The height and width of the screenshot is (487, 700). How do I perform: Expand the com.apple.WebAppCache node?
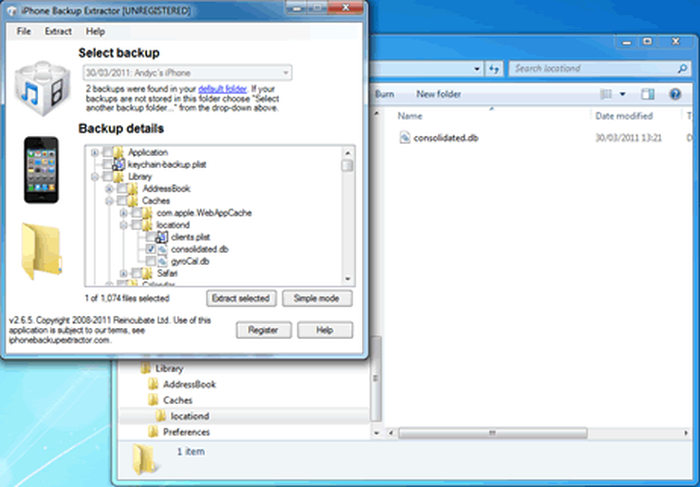click(124, 213)
